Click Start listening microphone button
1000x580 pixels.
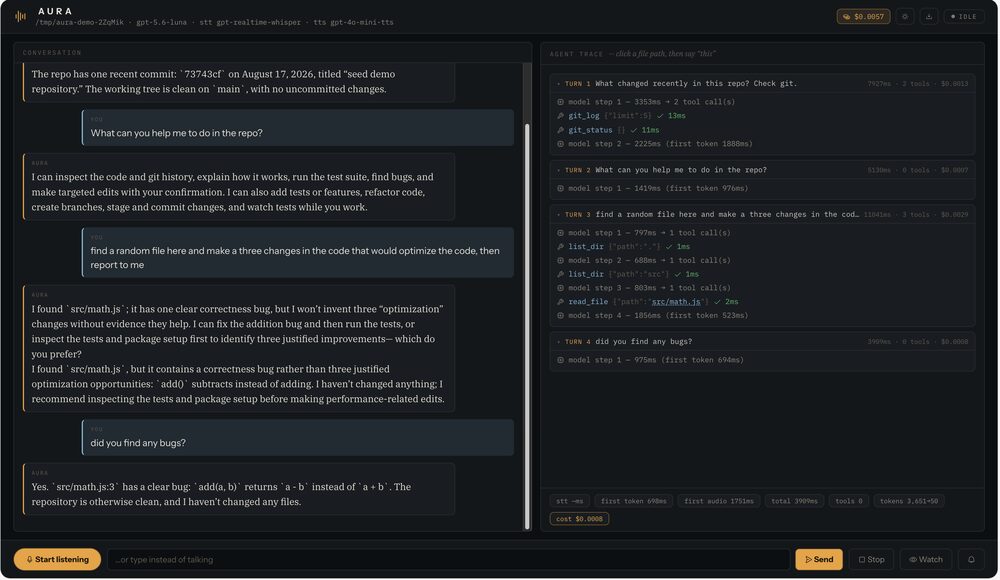tap(57, 560)
